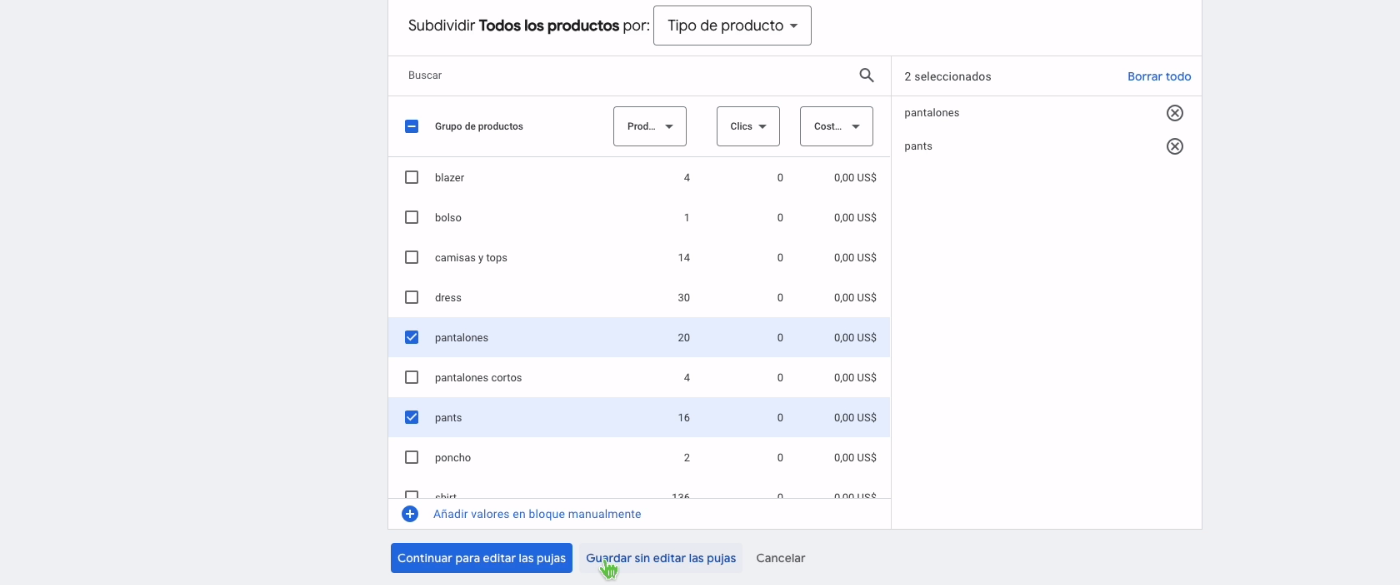The width and height of the screenshot is (1400, 585).
Task: Remove pants from selected list
Action: (1175, 146)
